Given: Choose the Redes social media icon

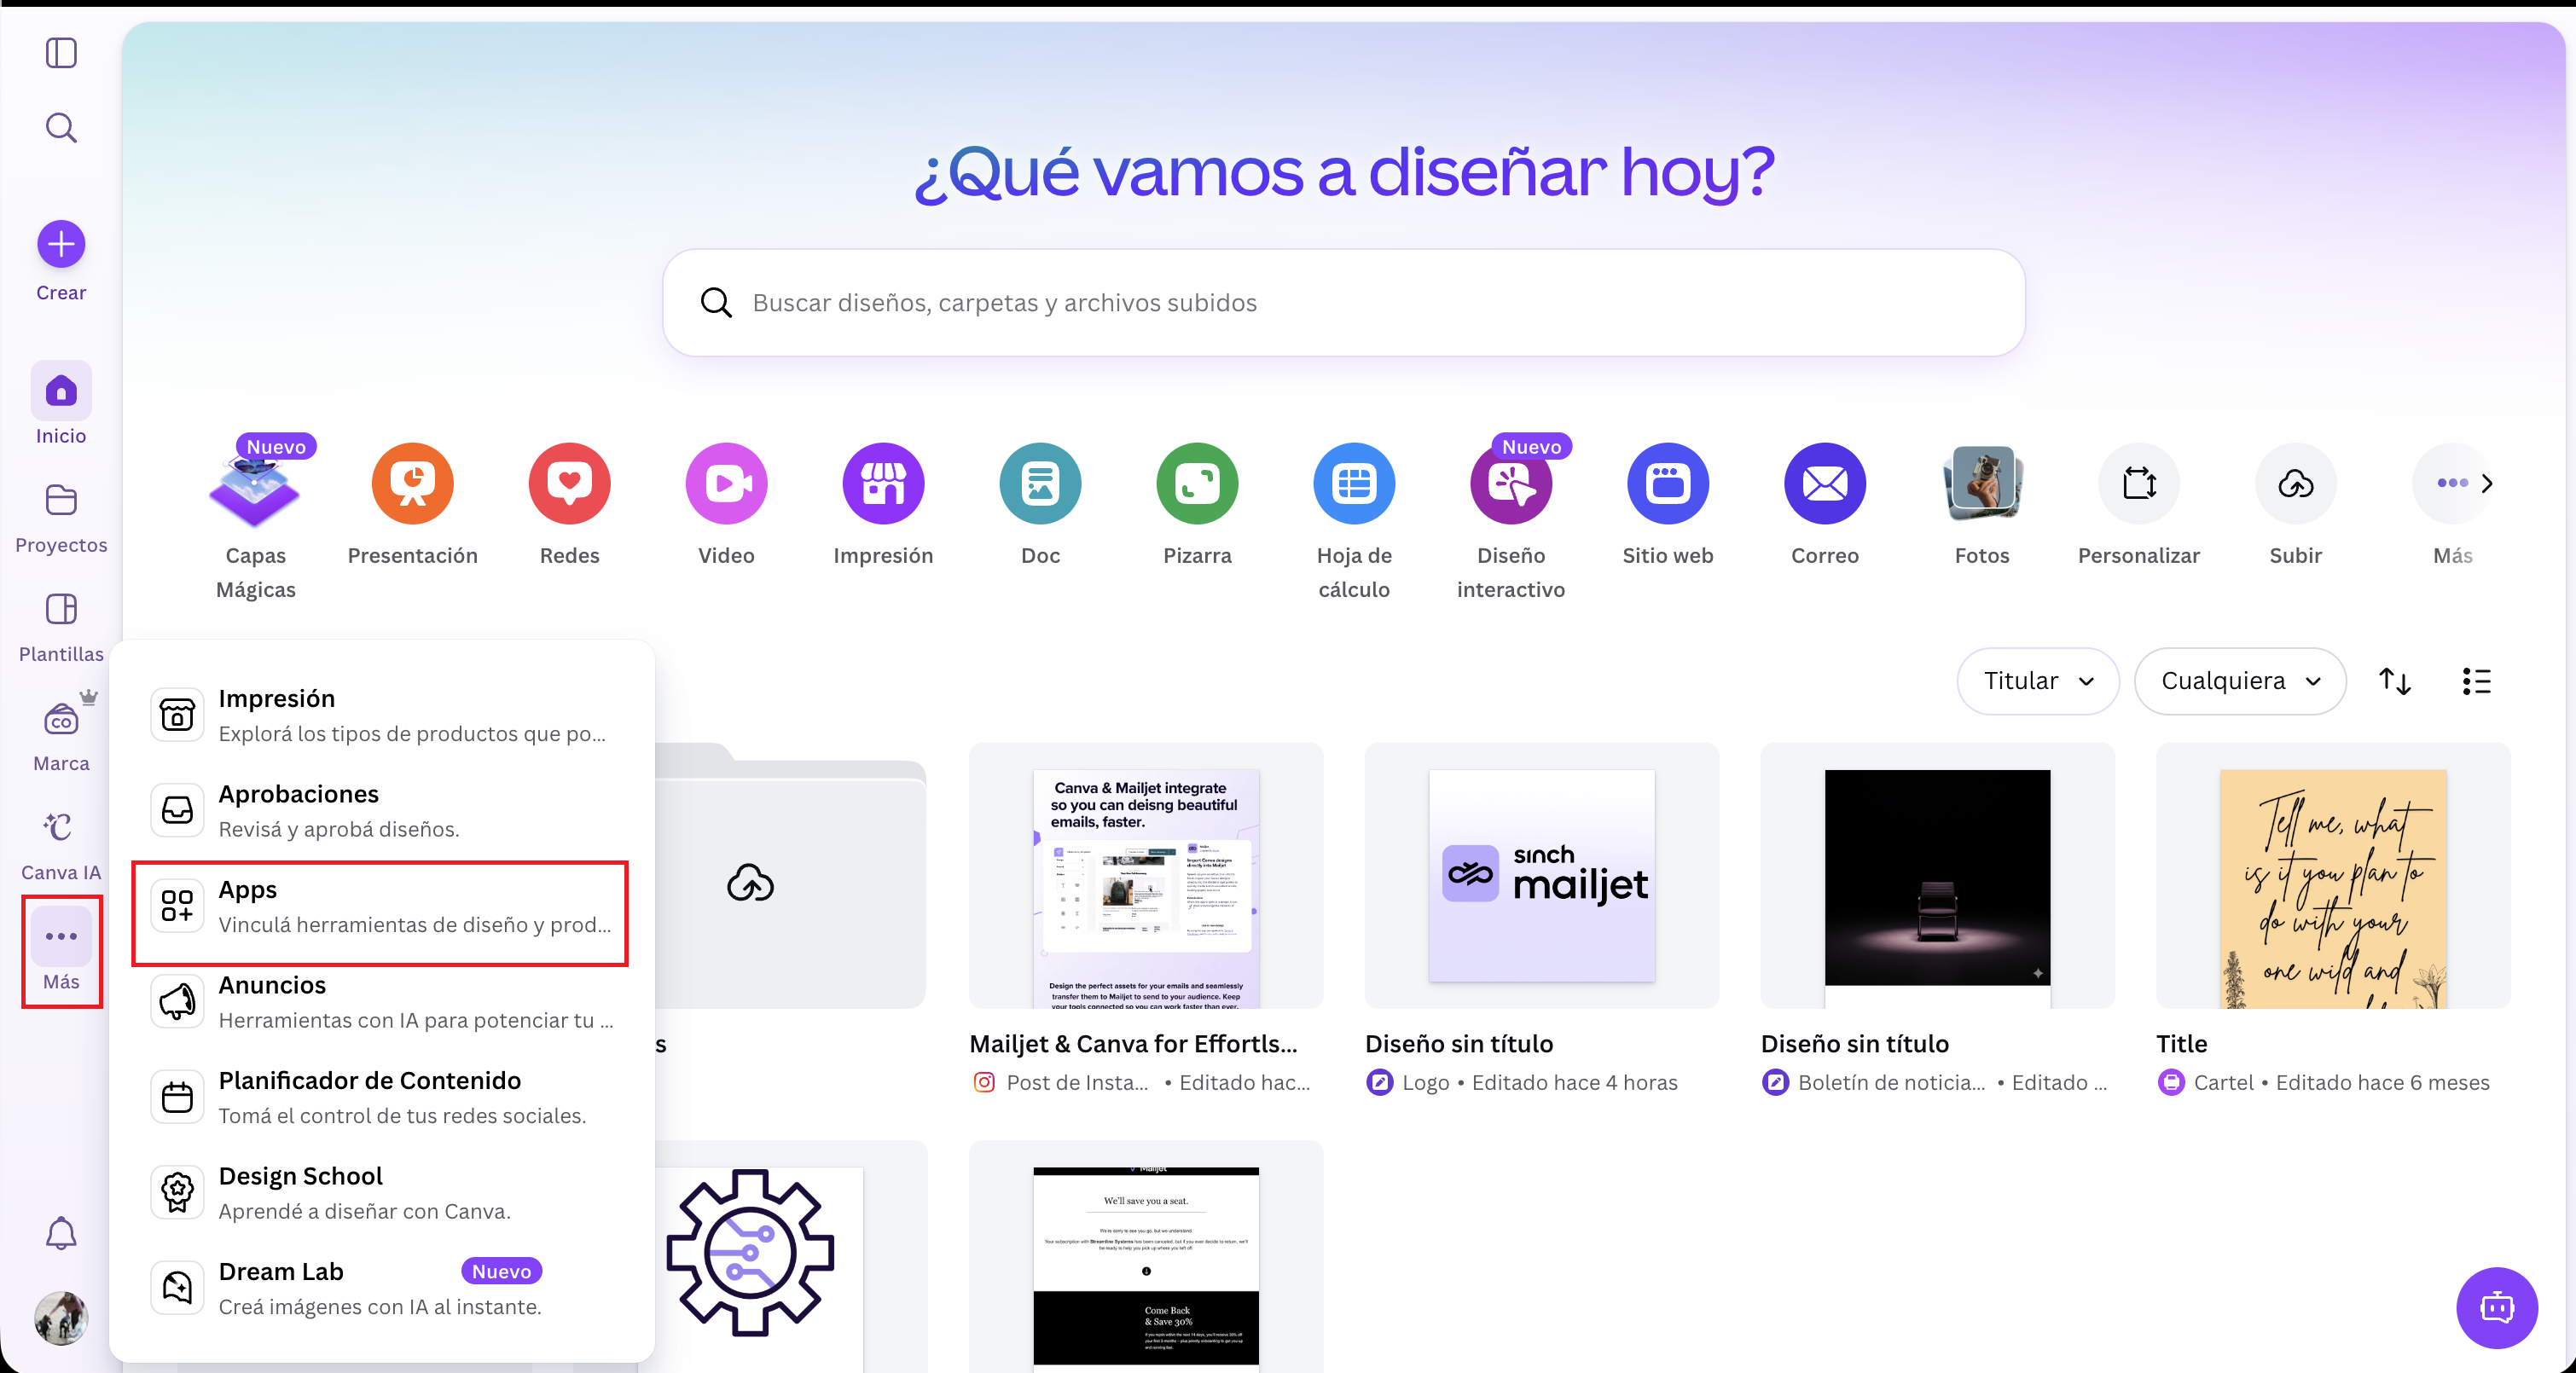Looking at the screenshot, I should pos(569,484).
